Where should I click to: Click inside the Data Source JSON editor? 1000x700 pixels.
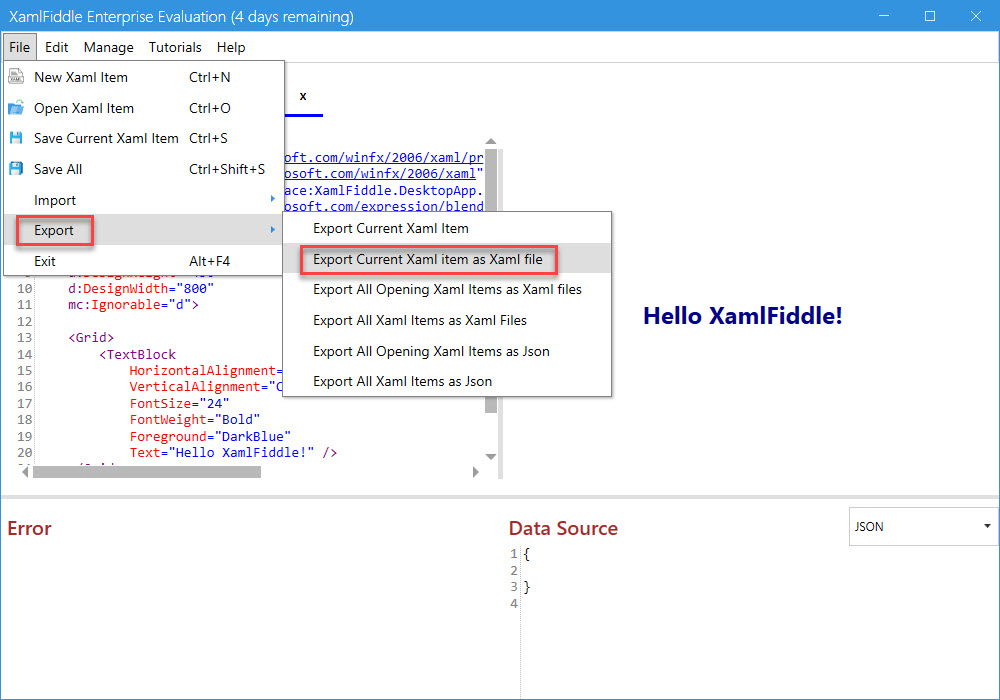pyautogui.click(x=759, y=622)
